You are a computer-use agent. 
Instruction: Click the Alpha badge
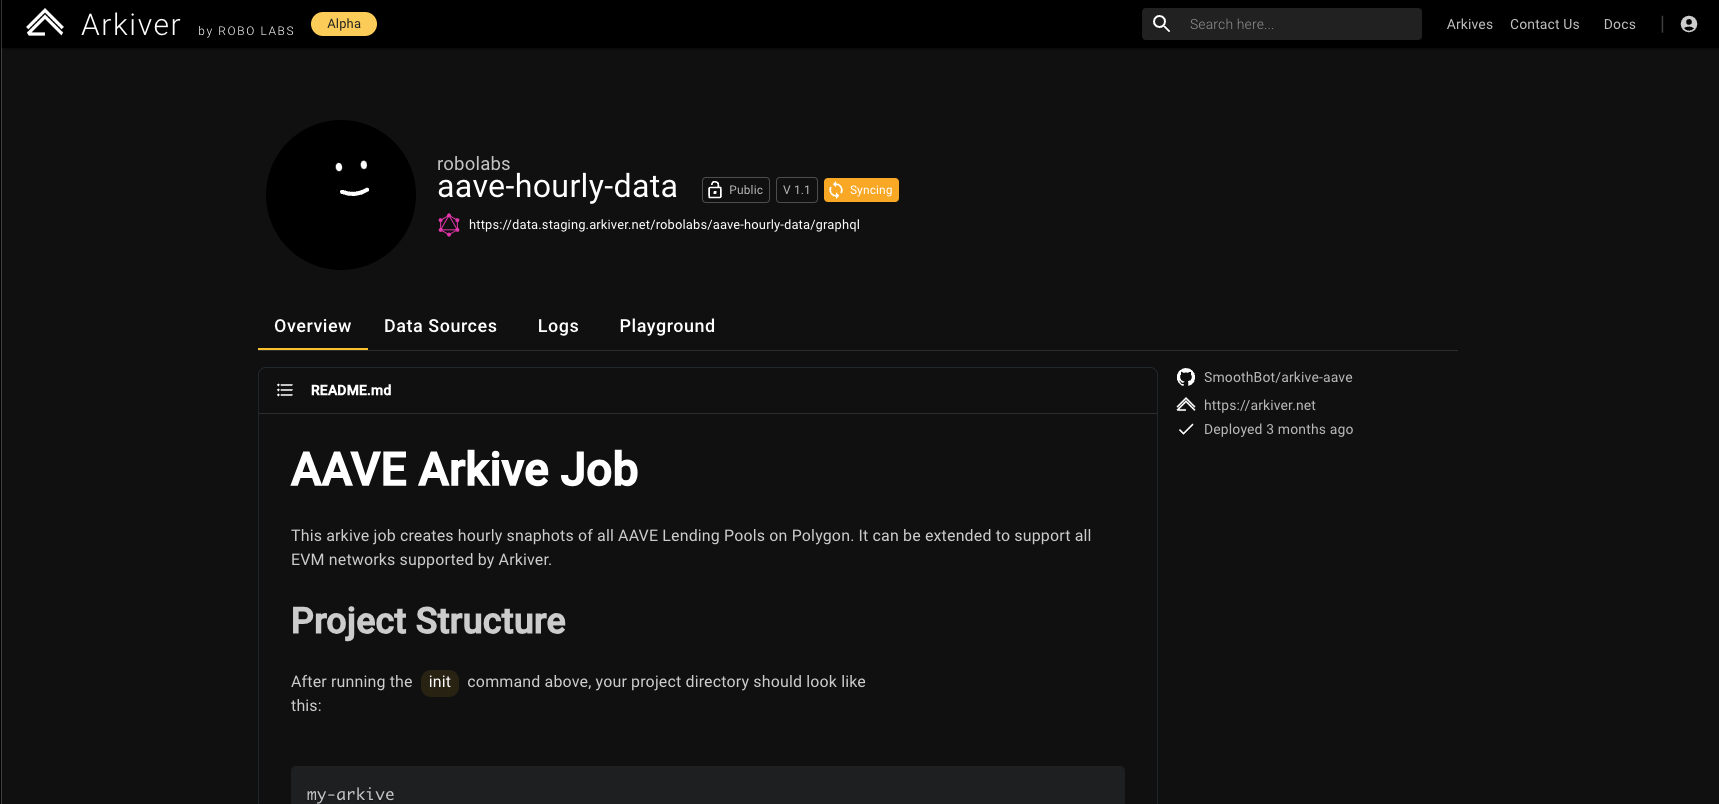pyautogui.click(x=344, y=24)
